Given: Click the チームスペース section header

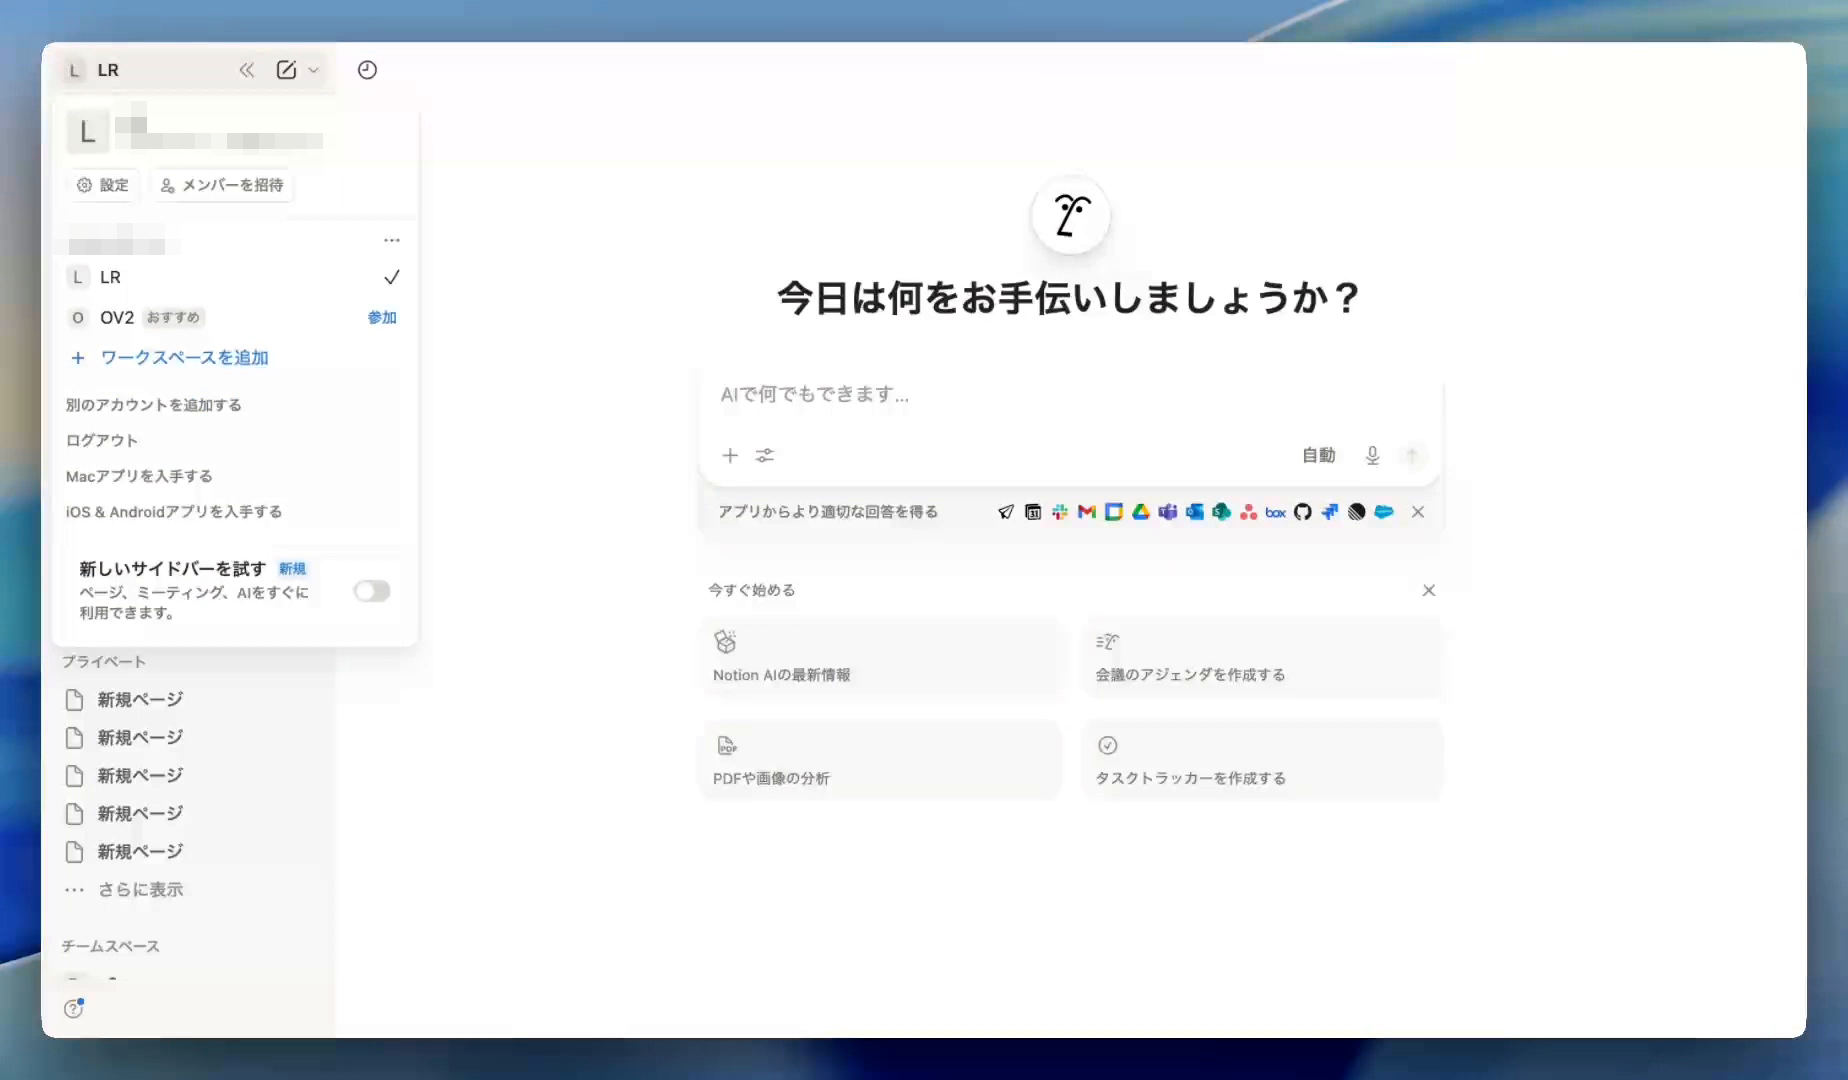Looking at the screenshot, I should [x=111, y=946].
